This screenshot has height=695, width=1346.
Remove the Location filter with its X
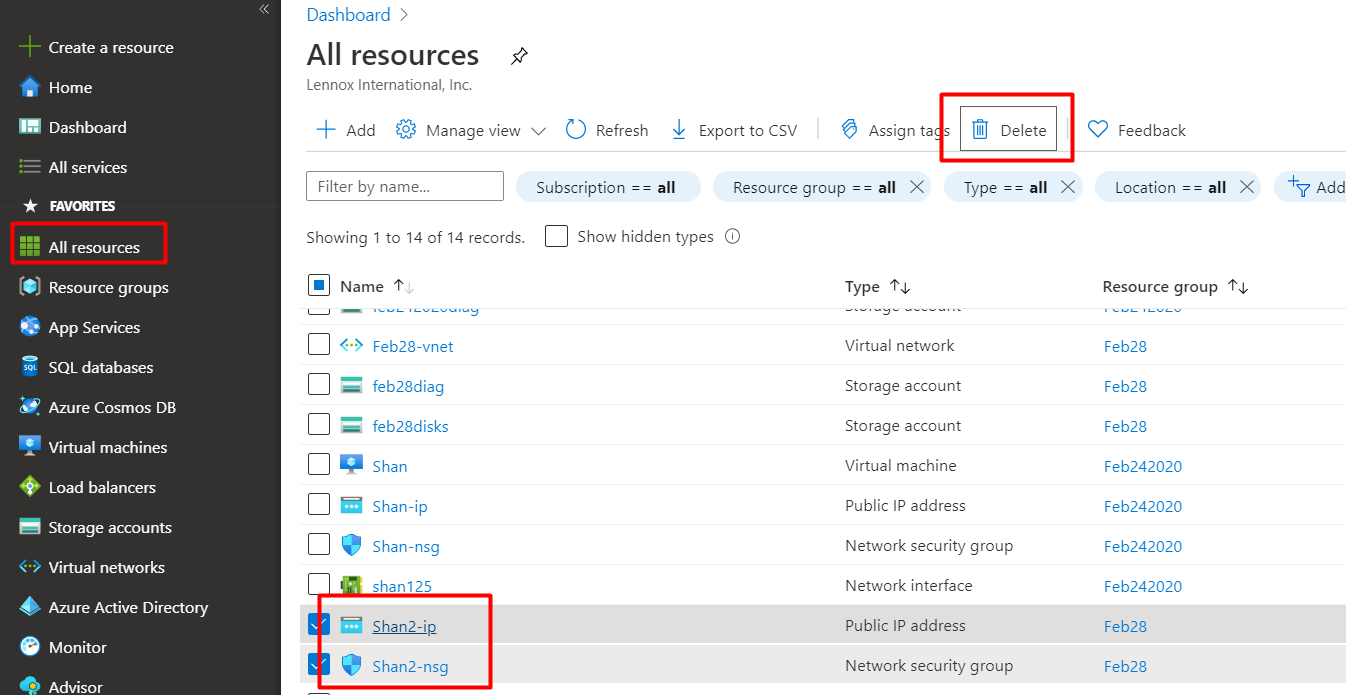(x=1246, y=187)
